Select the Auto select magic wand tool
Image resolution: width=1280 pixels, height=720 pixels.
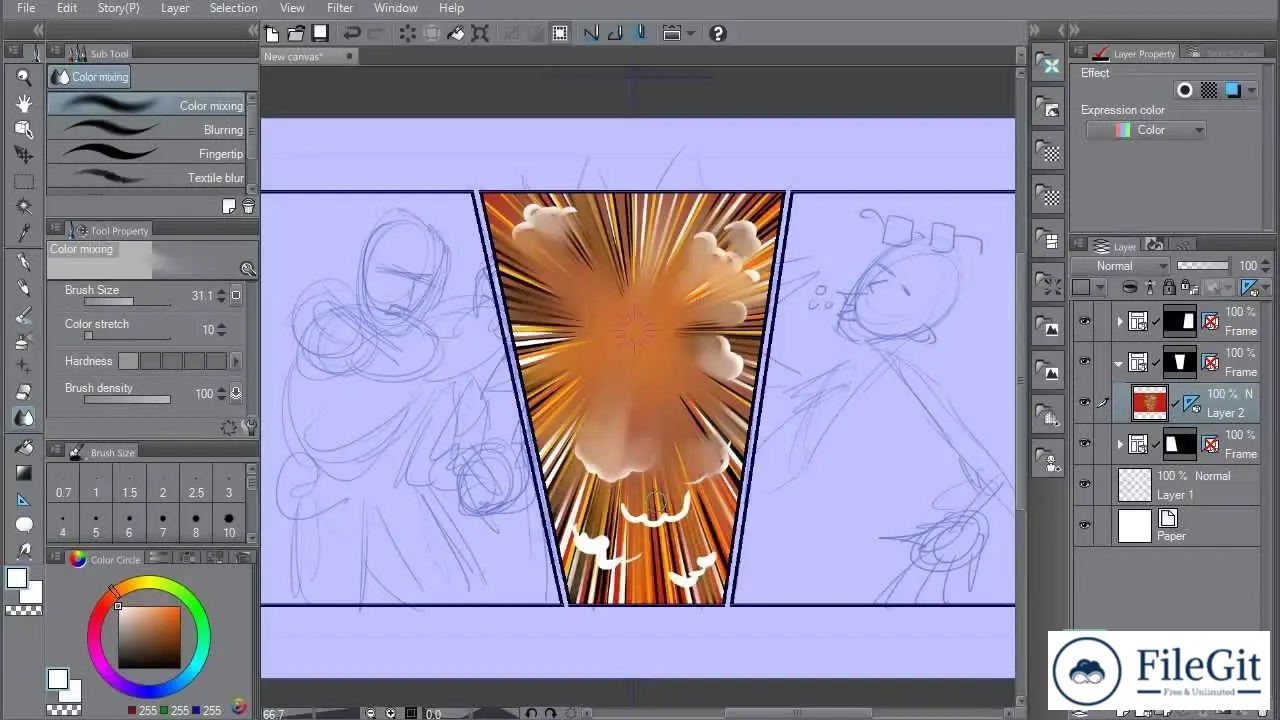point(24,207)
